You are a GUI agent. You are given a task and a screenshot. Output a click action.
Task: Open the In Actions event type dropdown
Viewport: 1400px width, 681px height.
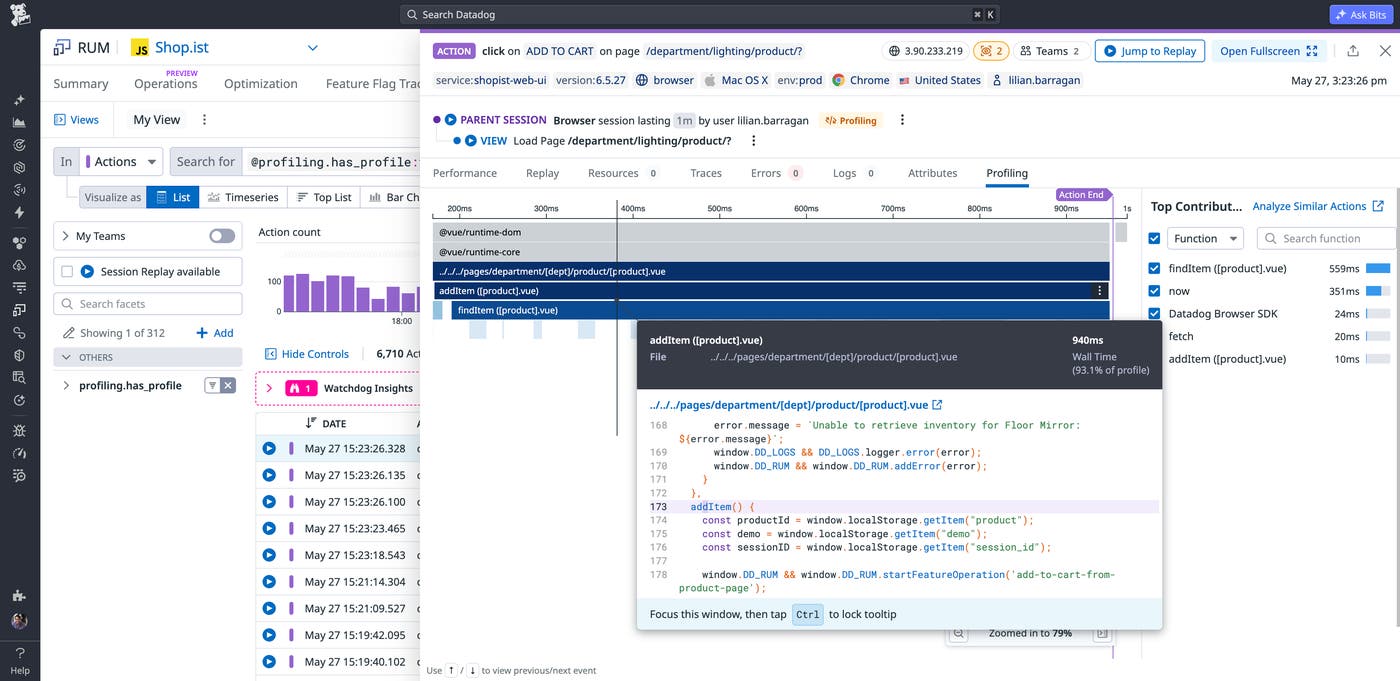pyautogui.click(x=121, y=162)
